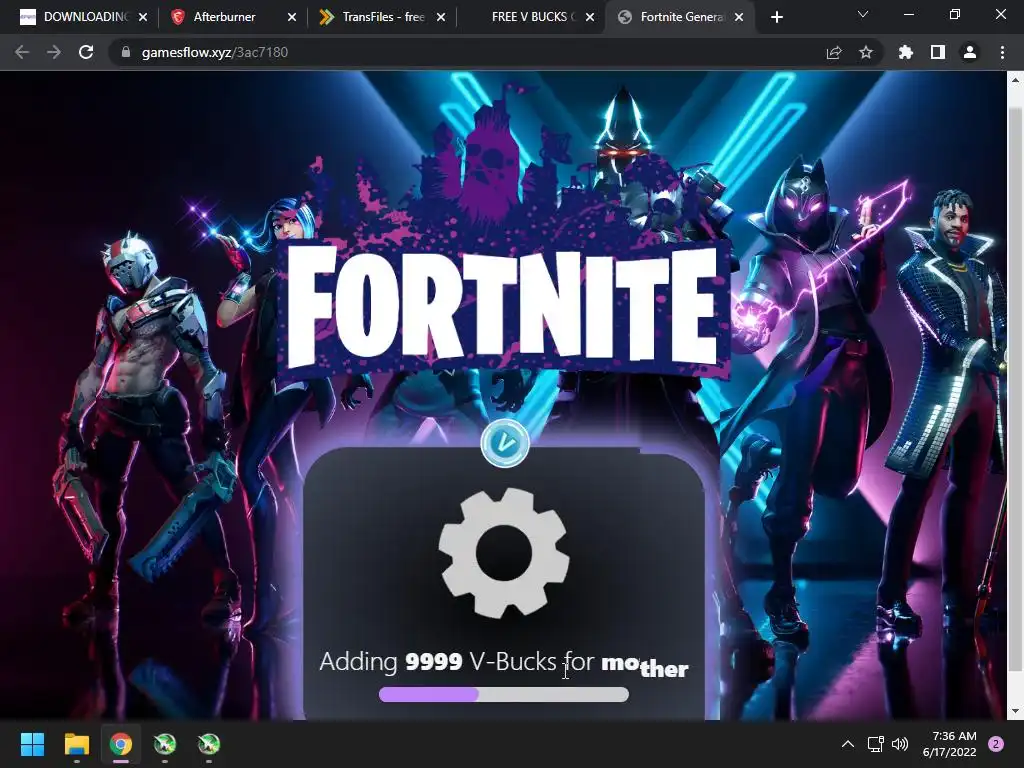1024x768 pixels.
Task: Go forward to next page
Action: 54,52
